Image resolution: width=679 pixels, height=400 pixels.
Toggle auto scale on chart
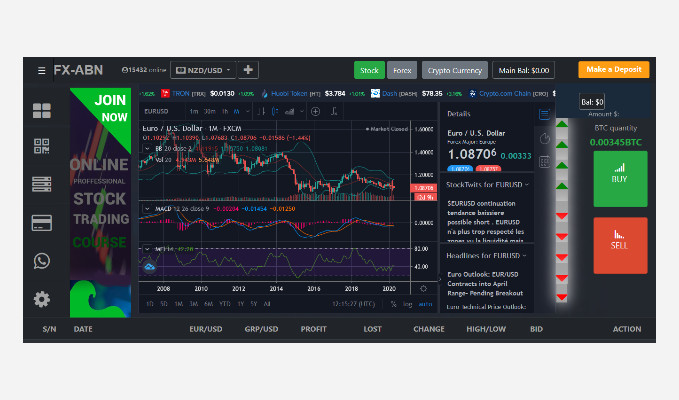[425, 304]
